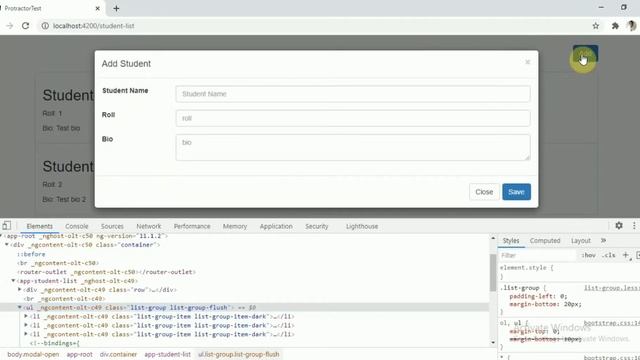
Task: Expand the second li list-group-item node
Action: click(x=26, y=325)
